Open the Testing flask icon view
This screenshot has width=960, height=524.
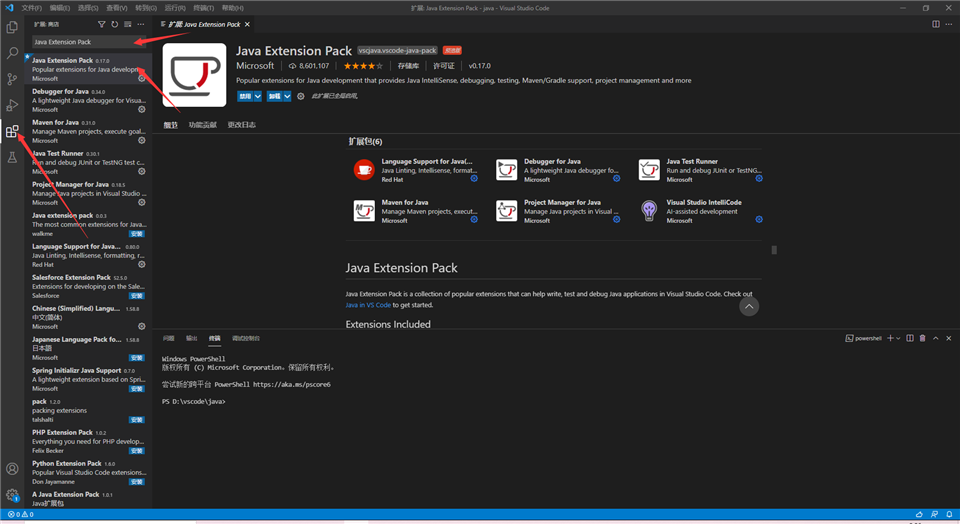12,157
